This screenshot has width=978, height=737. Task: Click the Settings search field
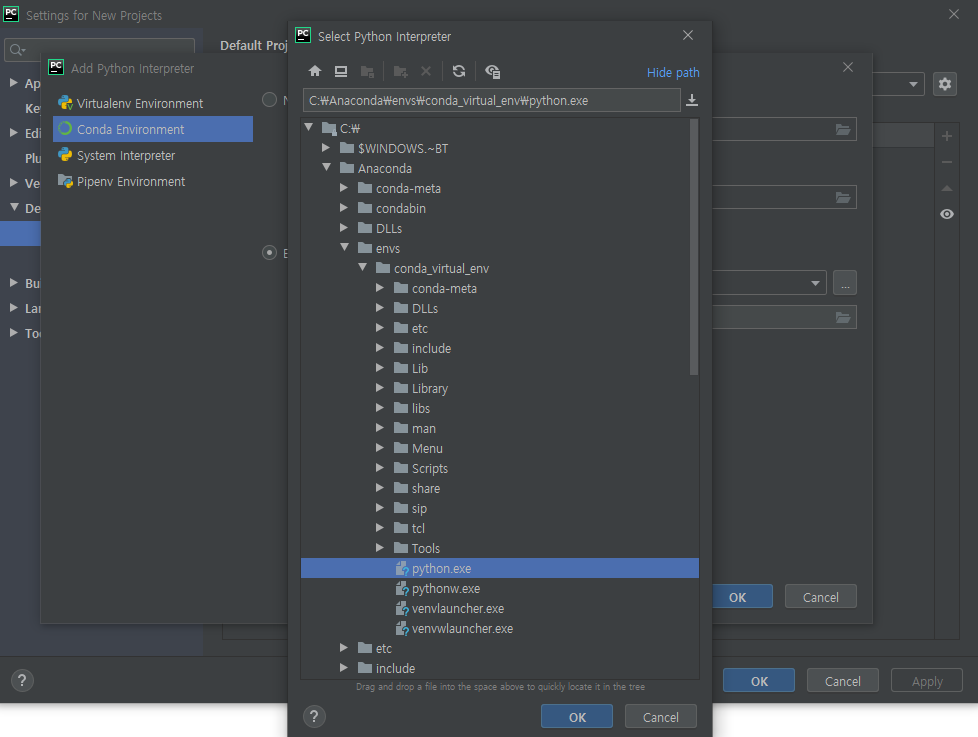pos(100,49)
